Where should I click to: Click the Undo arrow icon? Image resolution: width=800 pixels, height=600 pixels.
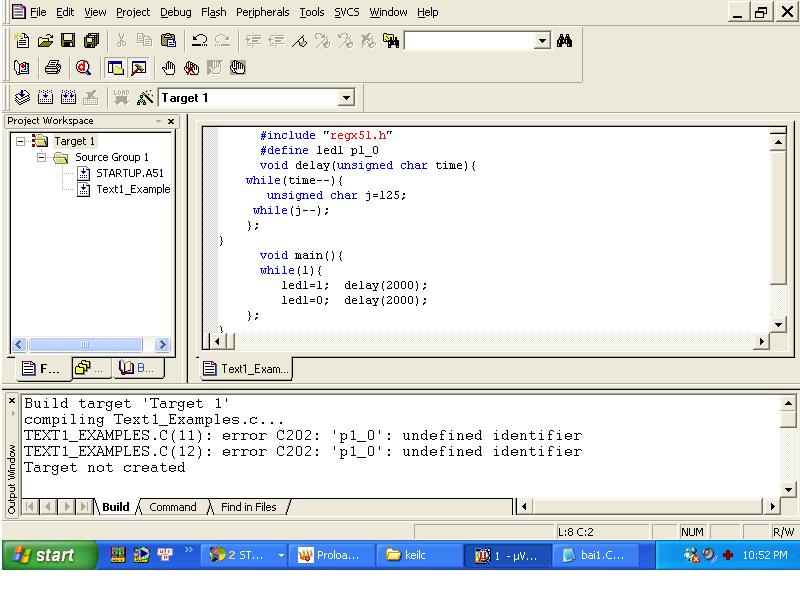(x=199, y=41)
